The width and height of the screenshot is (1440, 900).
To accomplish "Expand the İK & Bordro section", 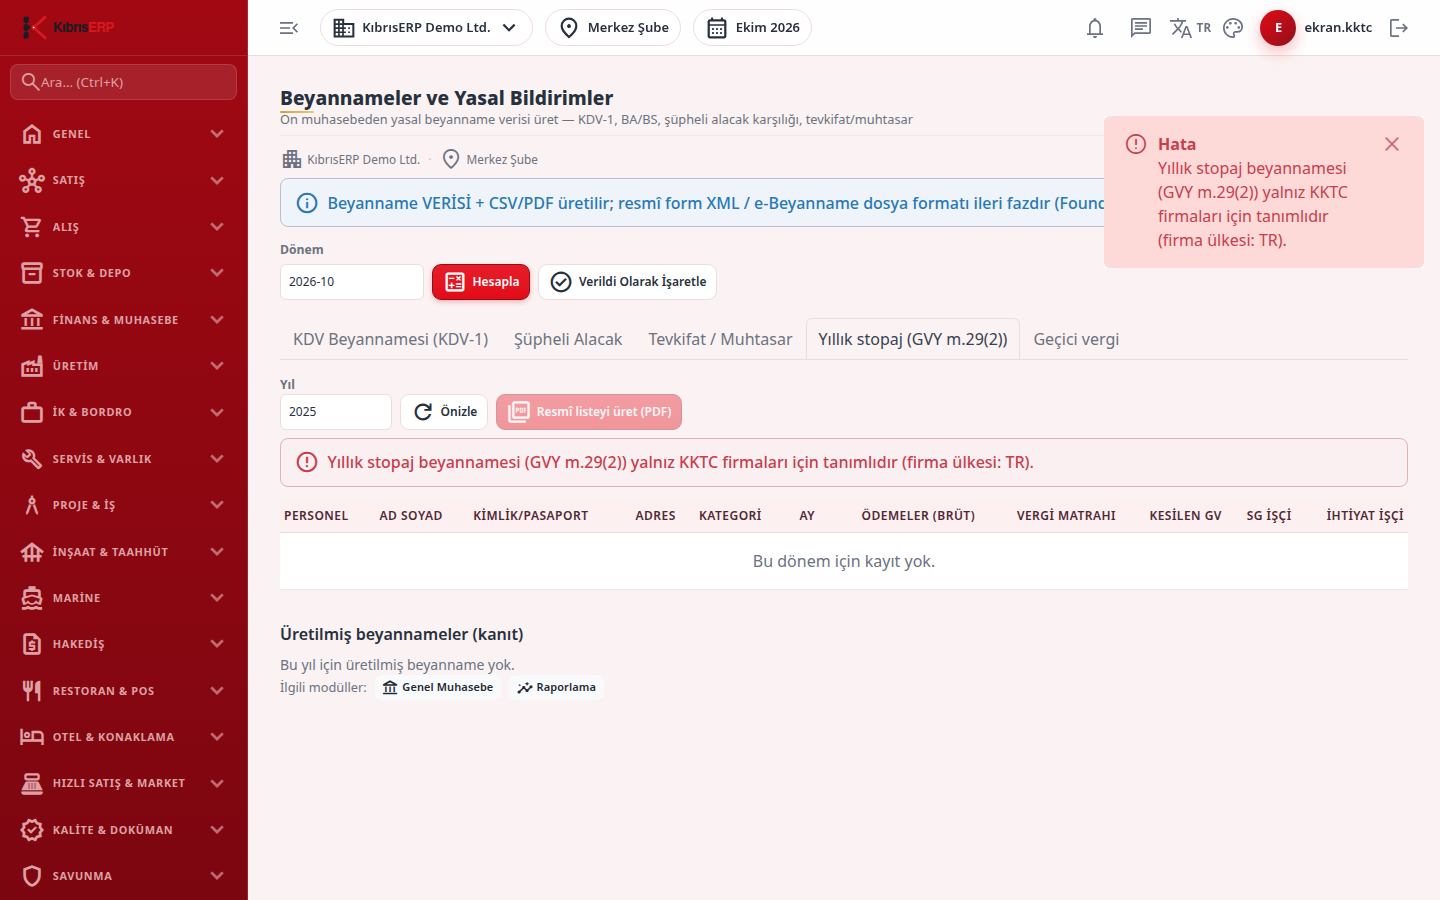I will [x=124, y=412].
